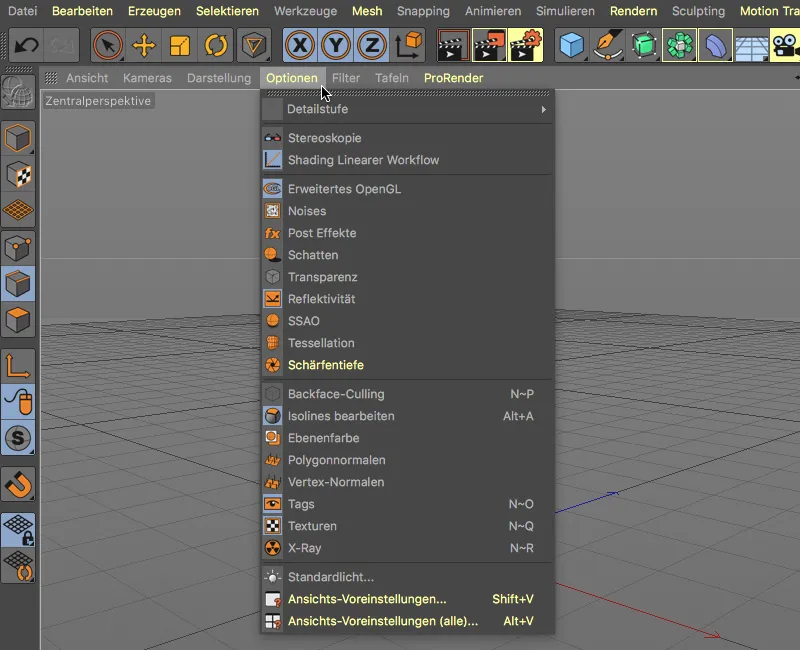Open Render Settings gear clapperboard

point(526,45)
